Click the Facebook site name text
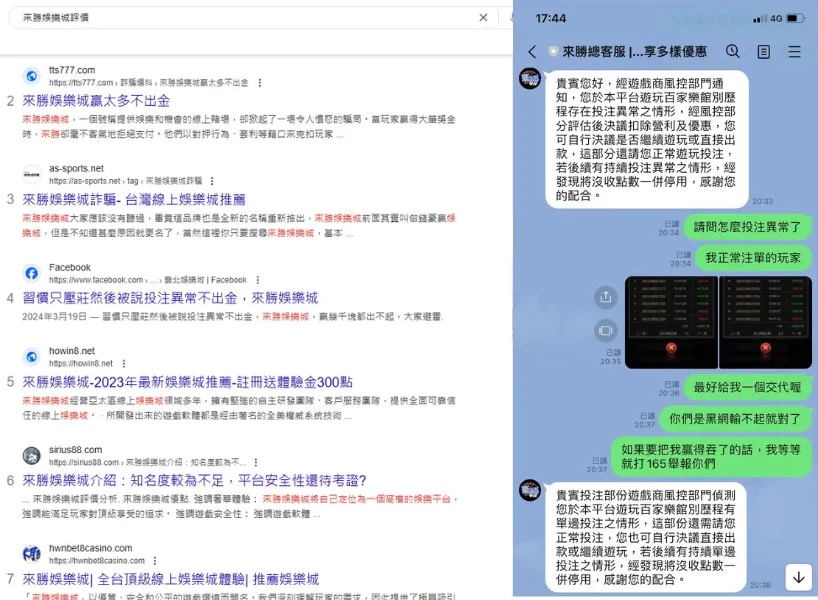 tap(70, 267)
